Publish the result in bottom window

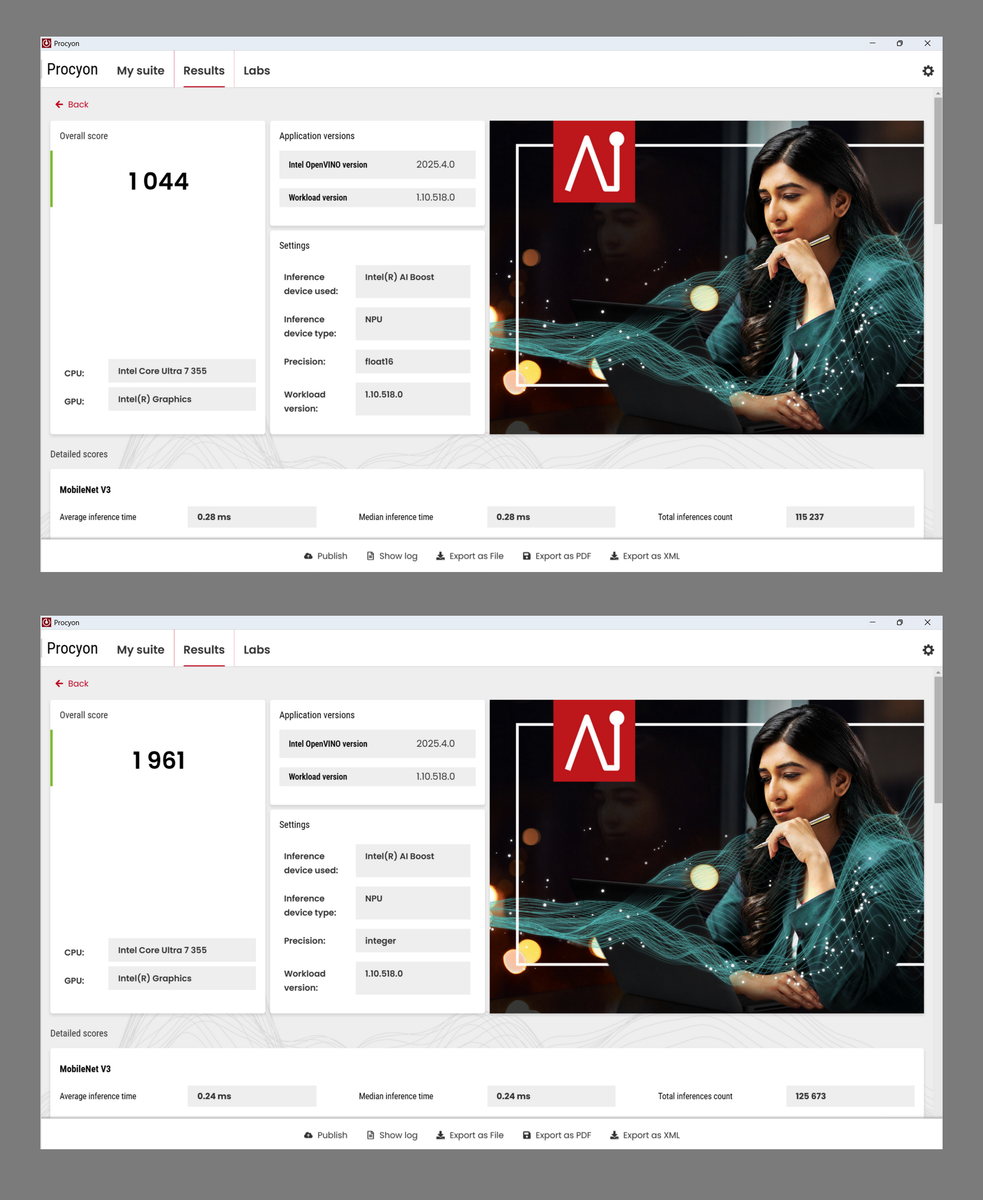(325, 1135)
